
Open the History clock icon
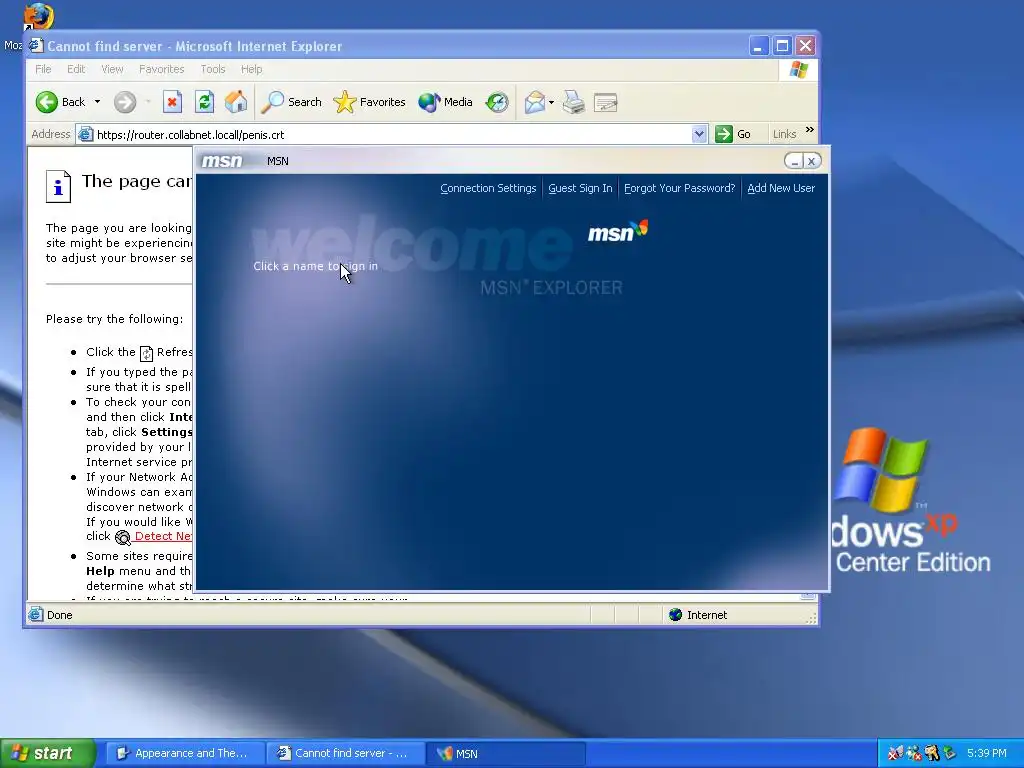497,102
